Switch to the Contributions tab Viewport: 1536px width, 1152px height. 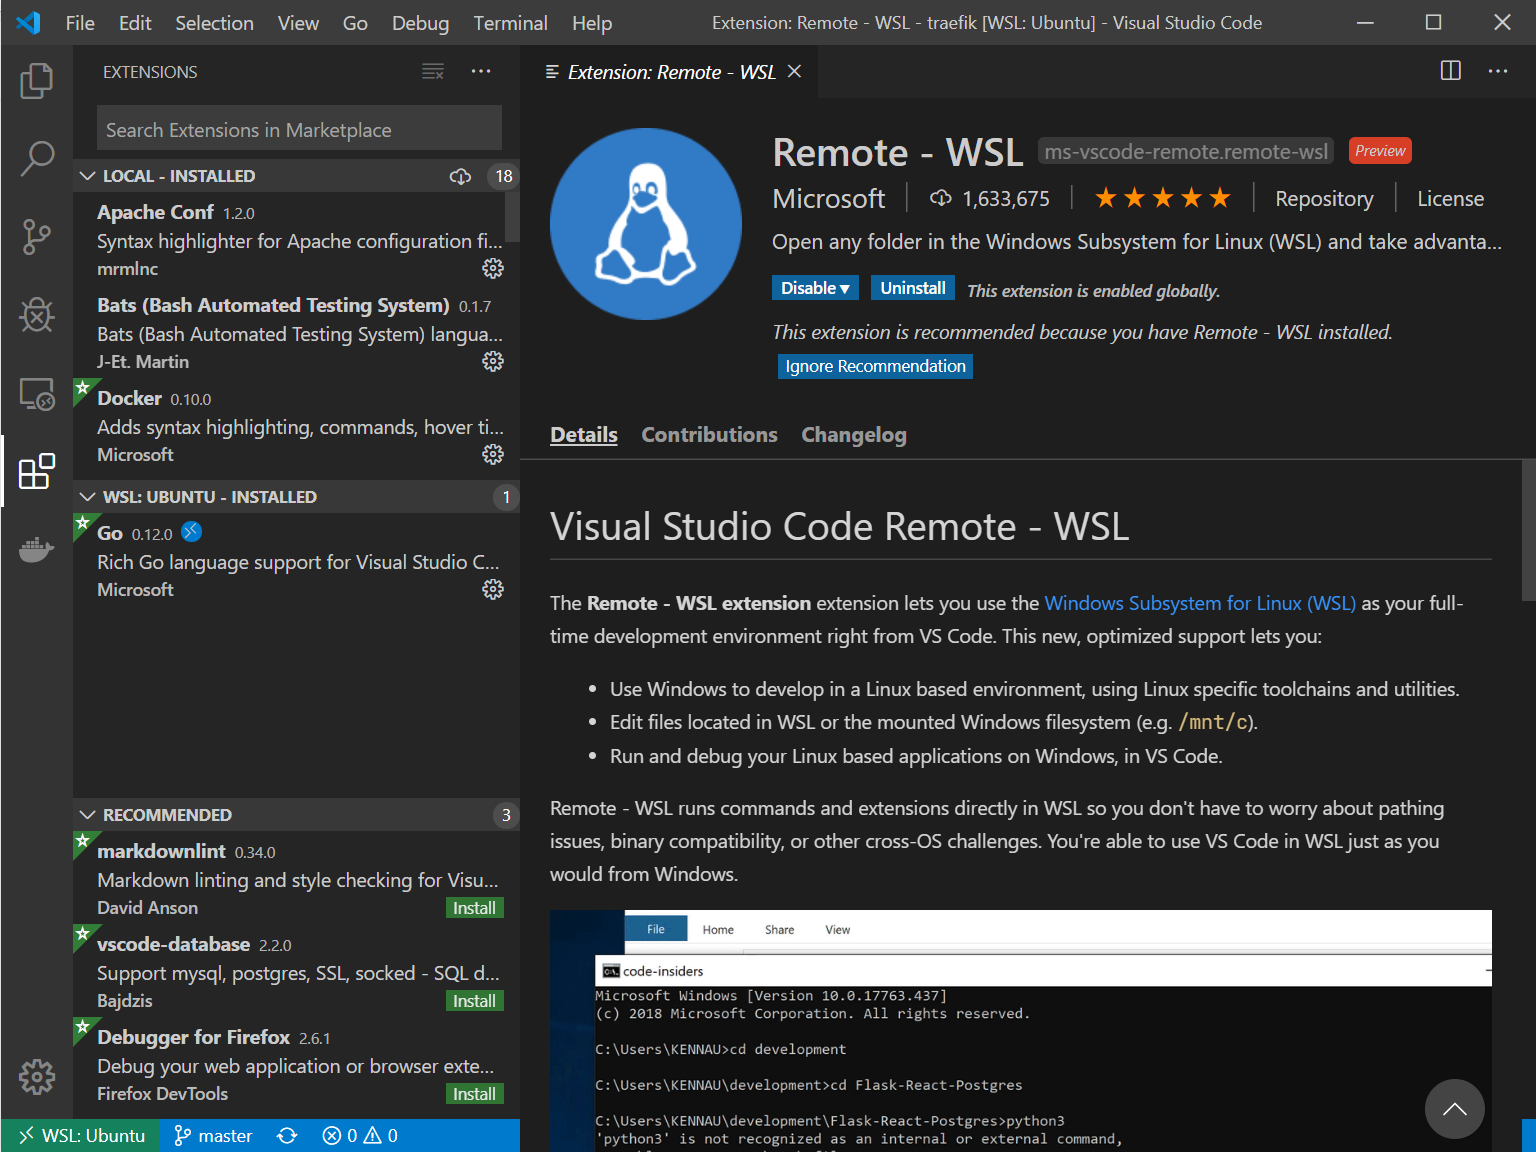pos(709,434)
